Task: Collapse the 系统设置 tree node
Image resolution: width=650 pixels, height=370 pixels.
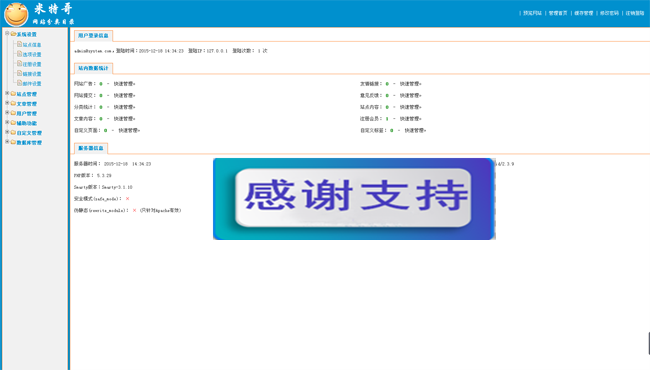Action: [7, 33]
